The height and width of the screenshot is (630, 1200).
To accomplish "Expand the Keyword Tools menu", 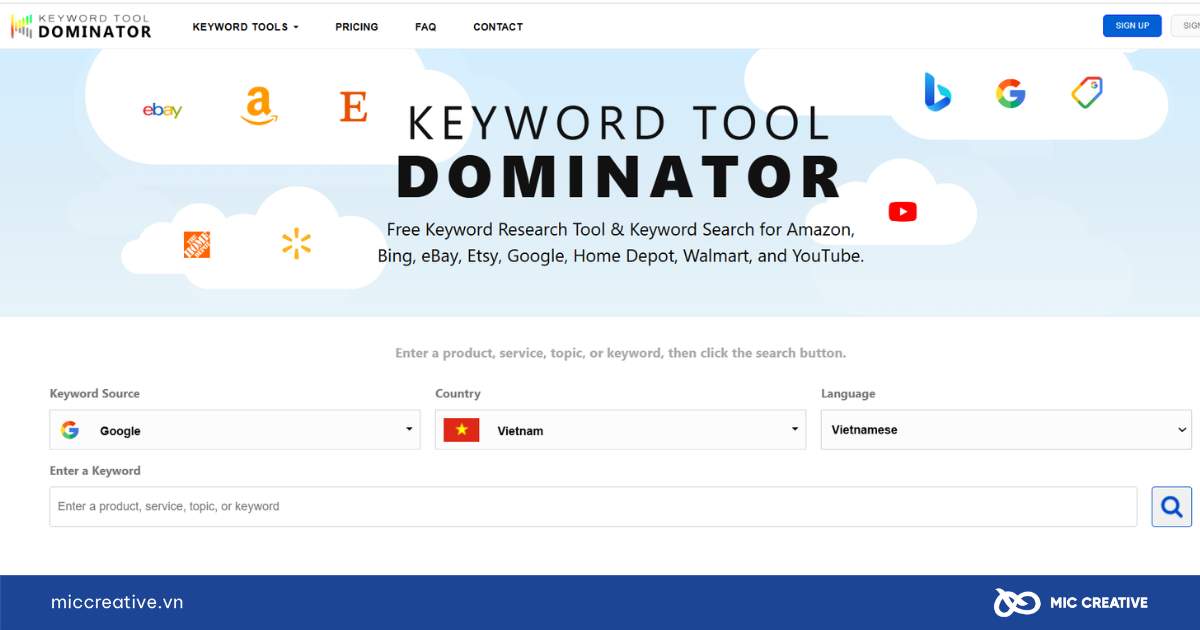I will pyautogui.click(x=245, y=27).
